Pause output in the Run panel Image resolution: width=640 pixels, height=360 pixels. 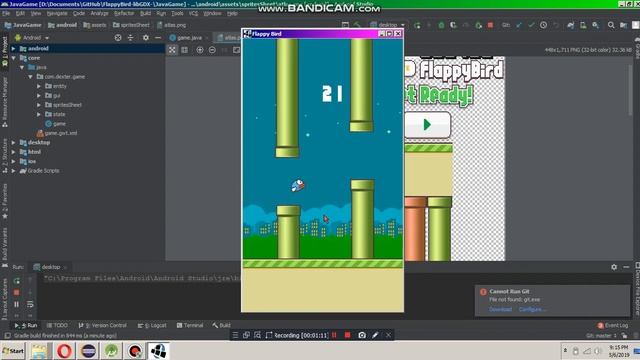17,304
